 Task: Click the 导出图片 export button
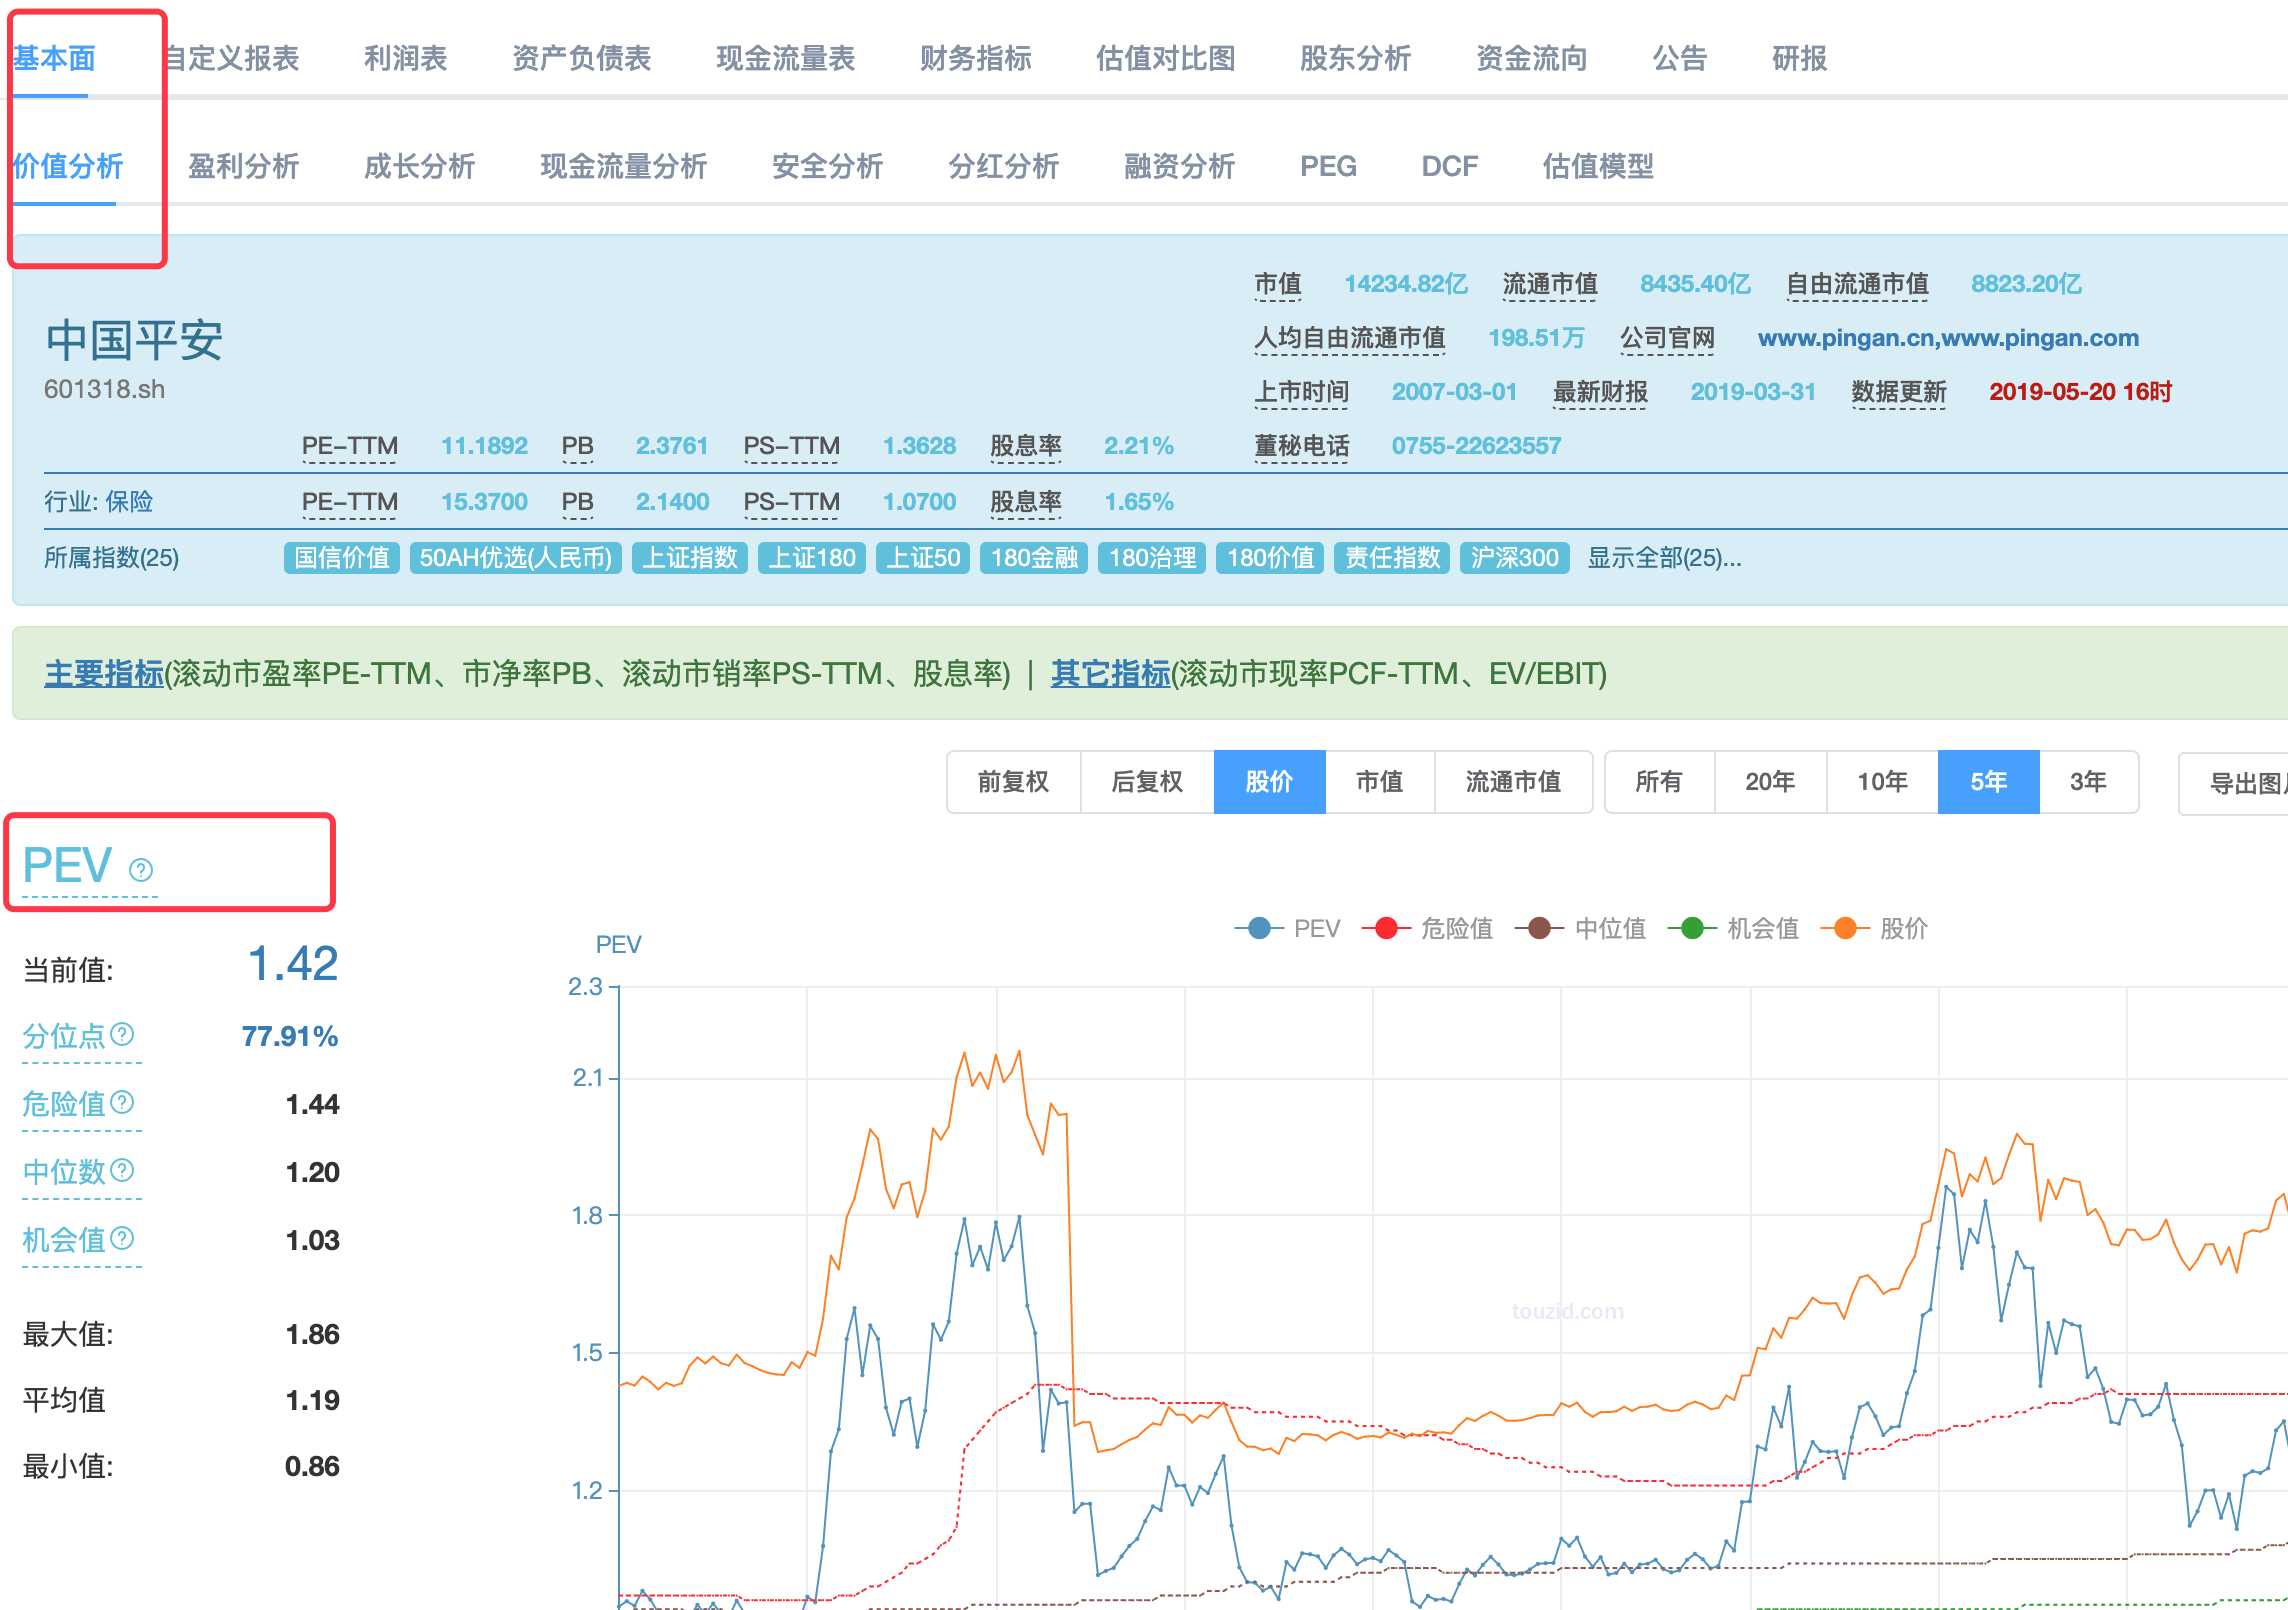pyautogui.click(x=2234, y=783)
